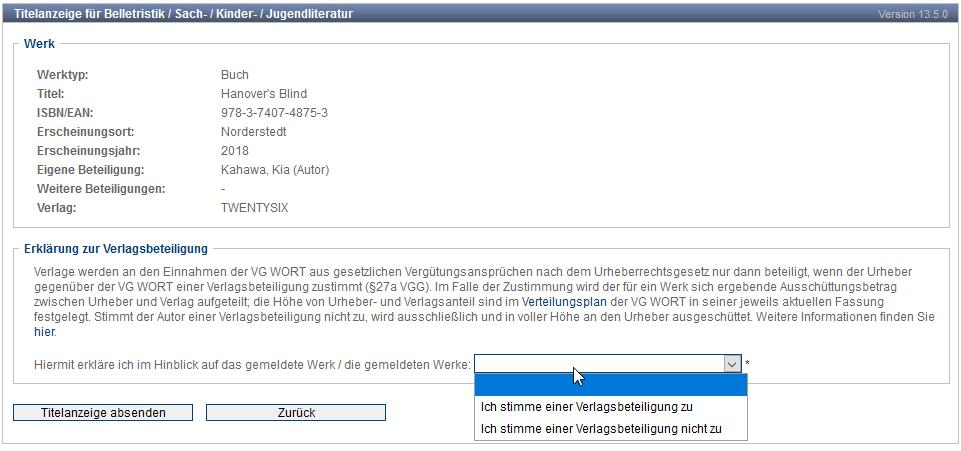The height and width of the screenshot is (451, 961).
Task: Click the 'Werk' section legend
Action: pyautogui.click(x=40, y=45)
